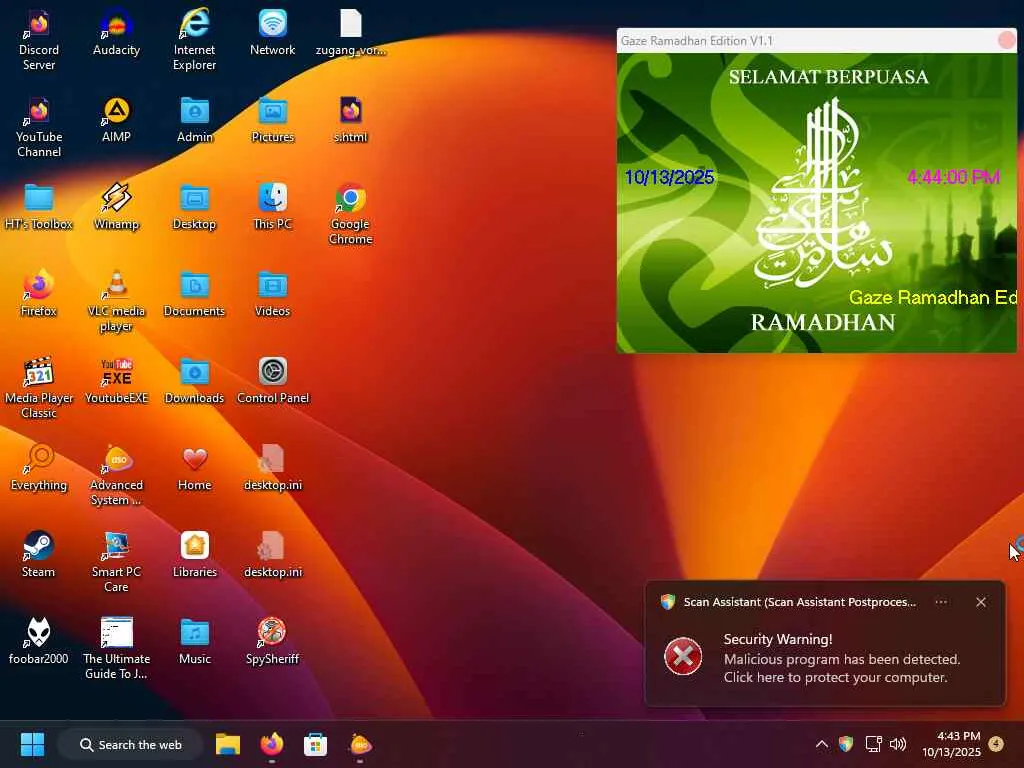The height and width of the screenshot is (768, 1024).
Task: Open the Discord Server shortcut
Action: click(x=39, y=40)
